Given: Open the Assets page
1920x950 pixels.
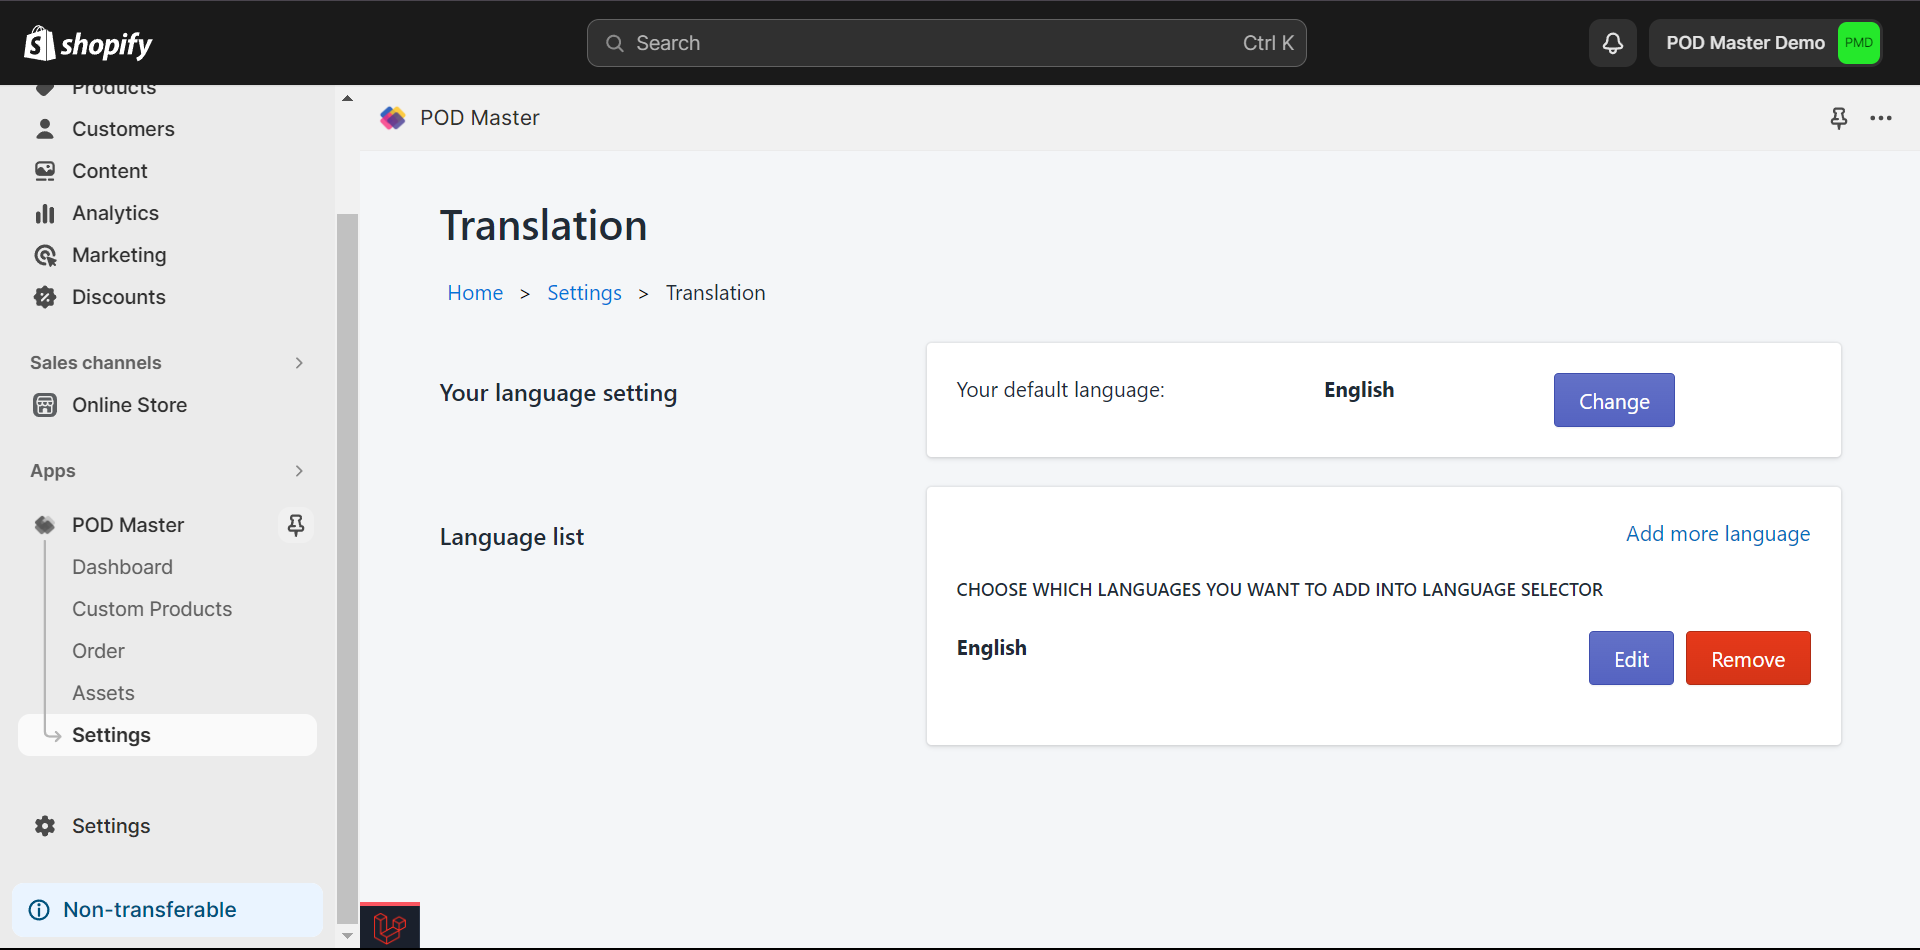Looking at the screenshot, I should [103, 693].
